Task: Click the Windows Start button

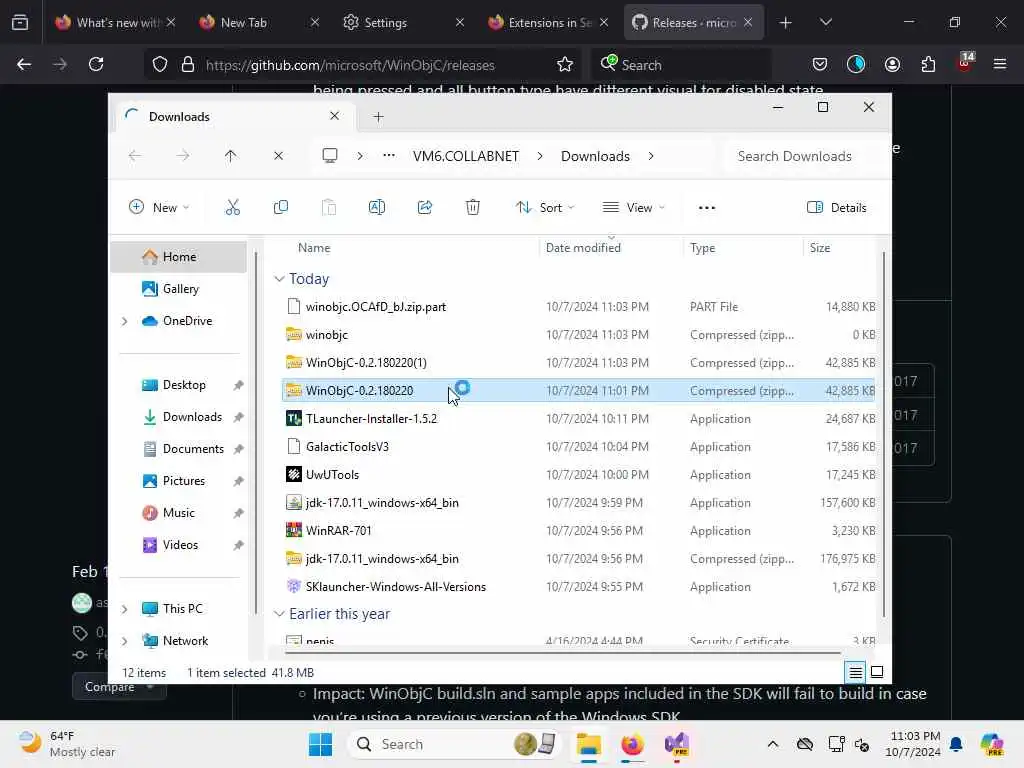Action: [320, 744]
